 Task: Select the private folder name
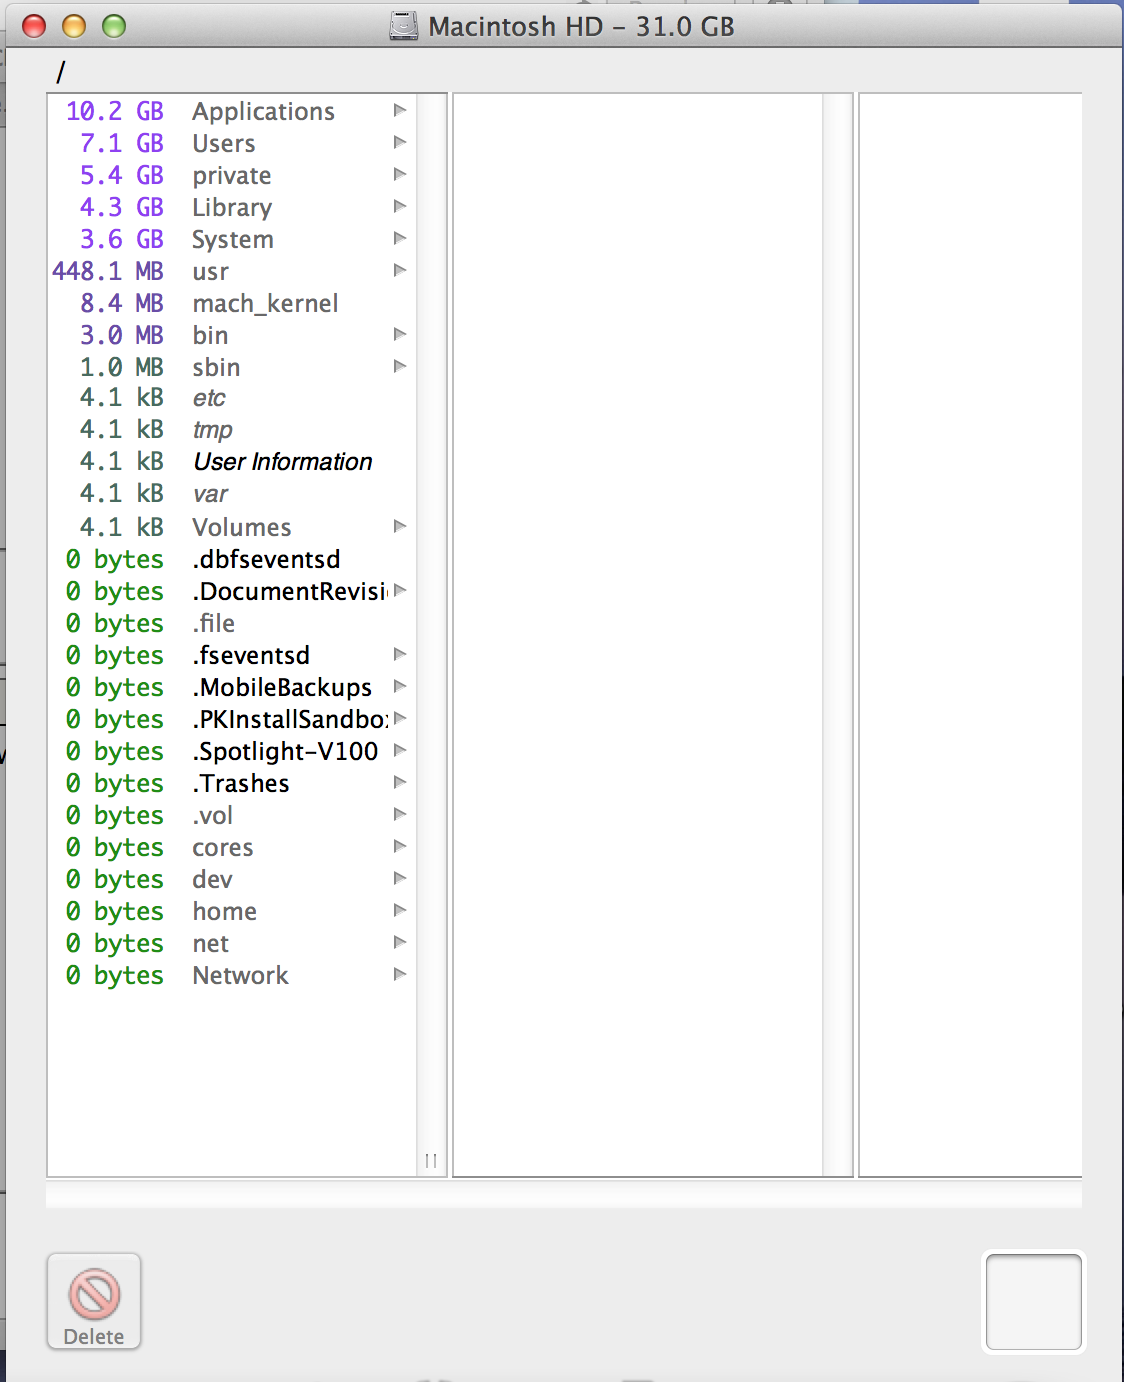(x=232, y=176)
